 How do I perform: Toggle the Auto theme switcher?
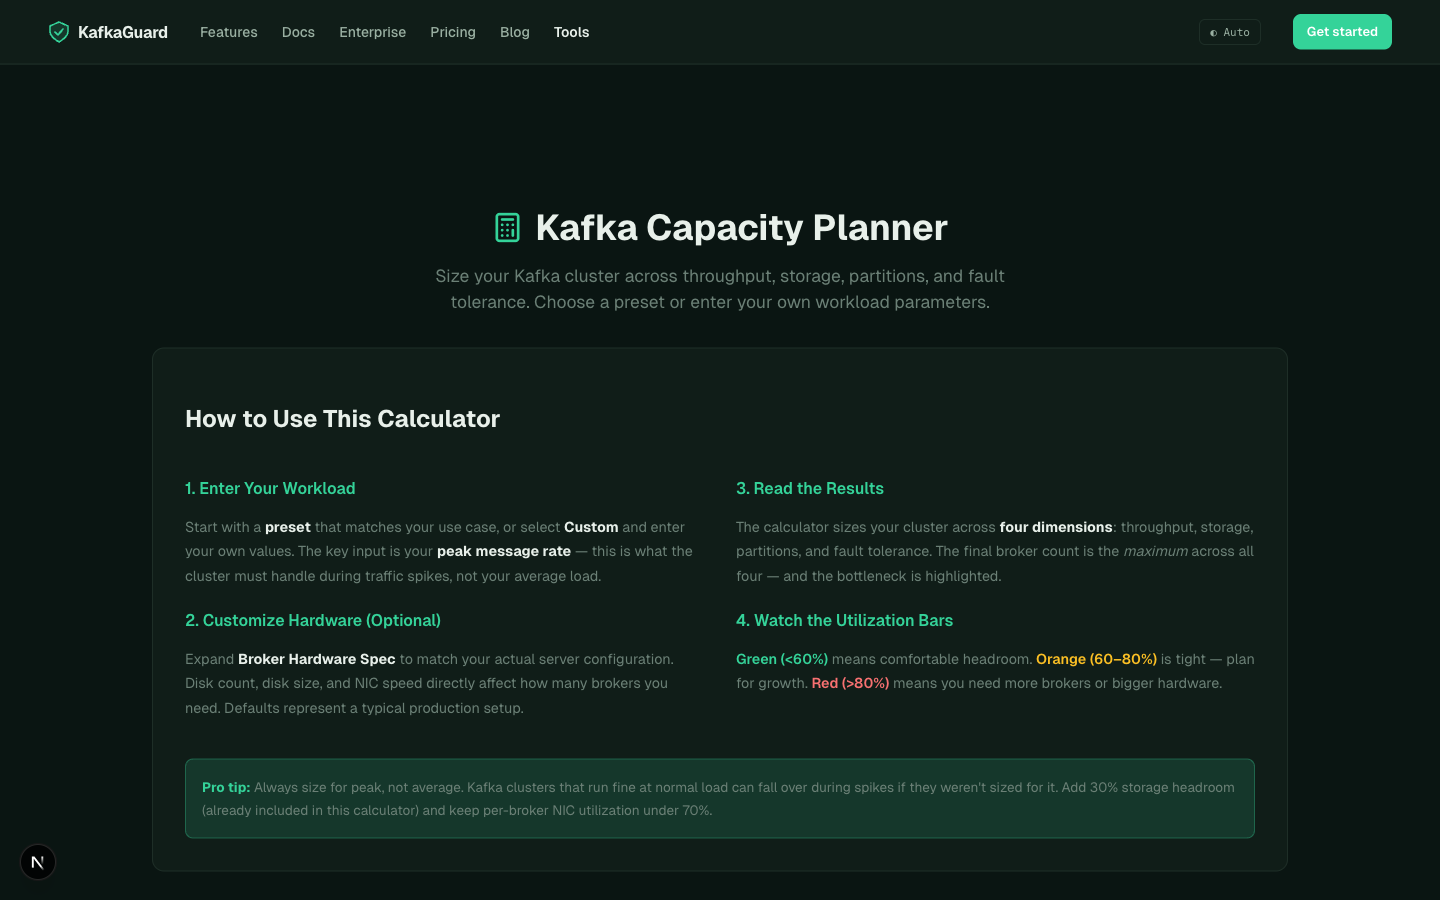[x=1229, y=32]
